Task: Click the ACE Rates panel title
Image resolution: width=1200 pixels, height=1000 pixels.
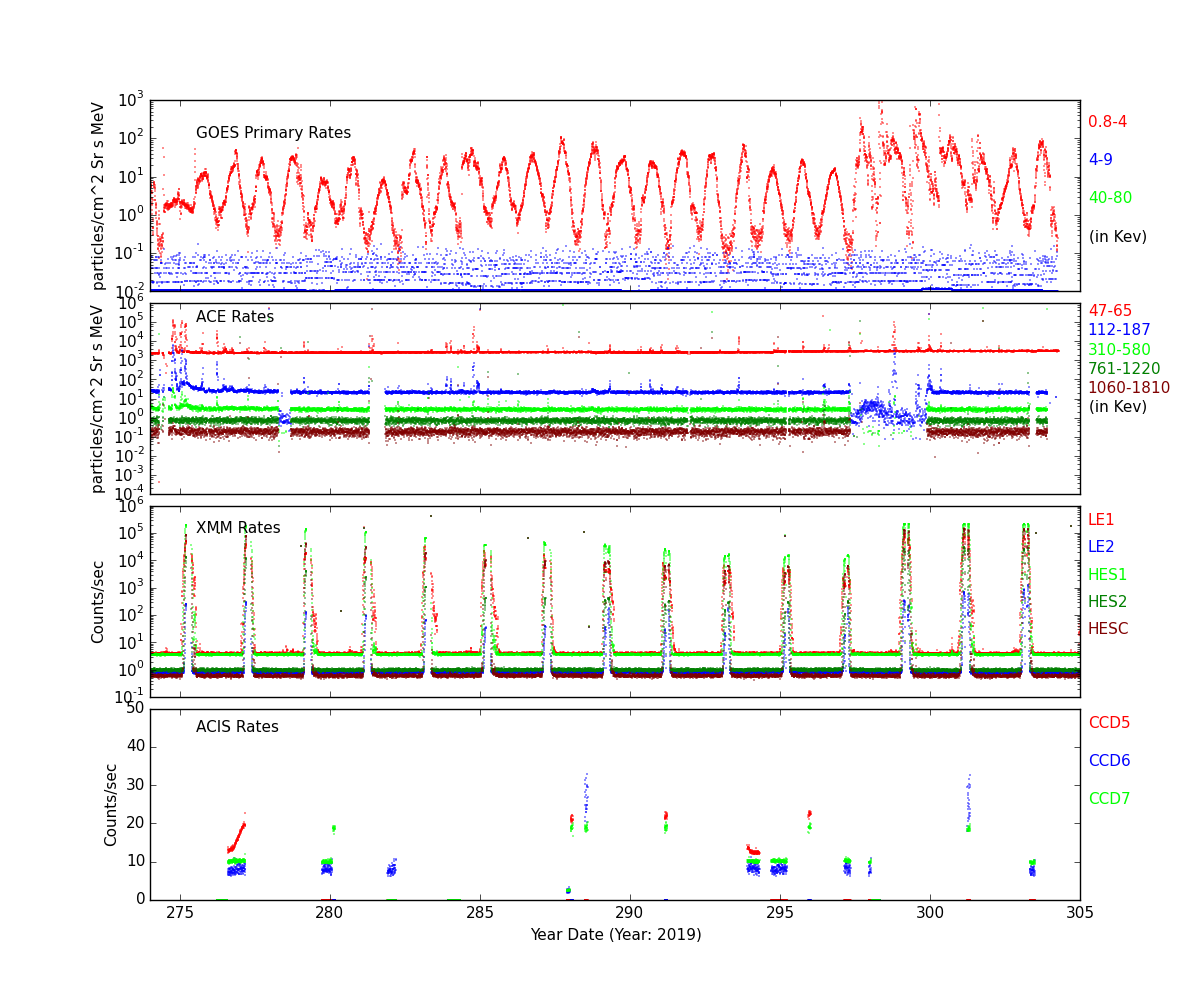Action: (234, 317)
